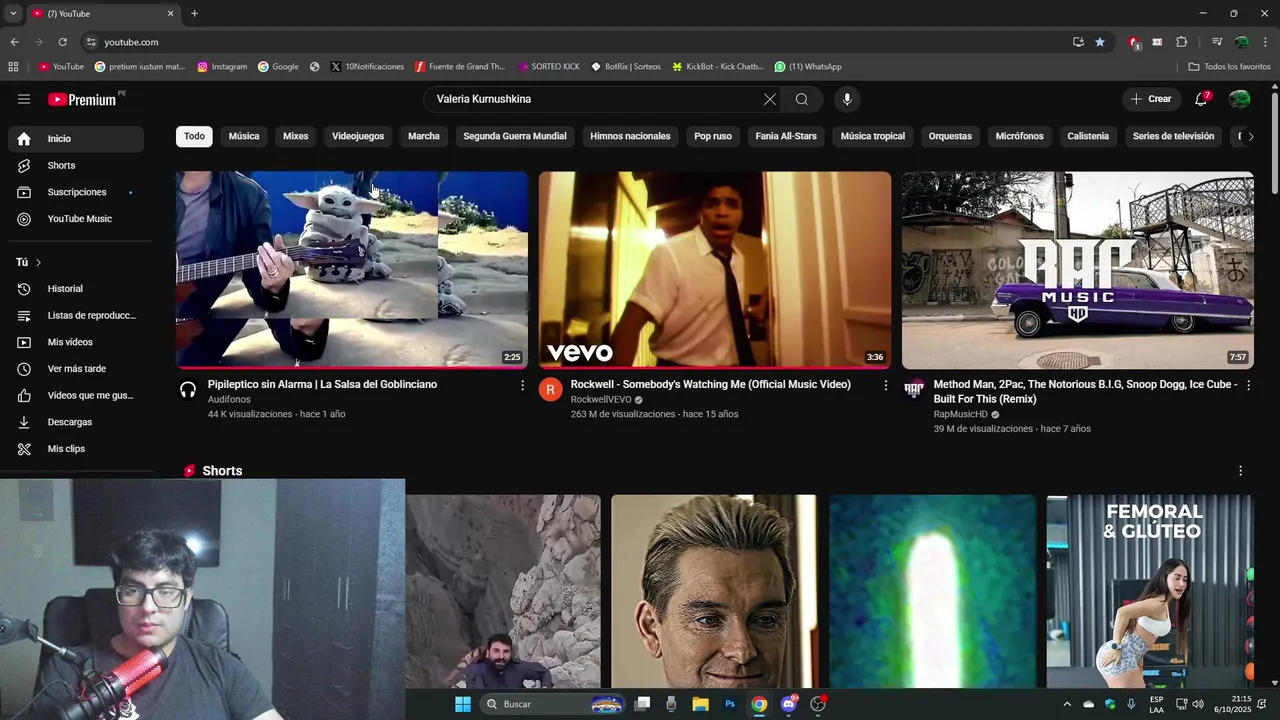Open Descargas in the sidebar
Image resolution: width=1280 pixels, height=720 pixels.
coord(76,422)
